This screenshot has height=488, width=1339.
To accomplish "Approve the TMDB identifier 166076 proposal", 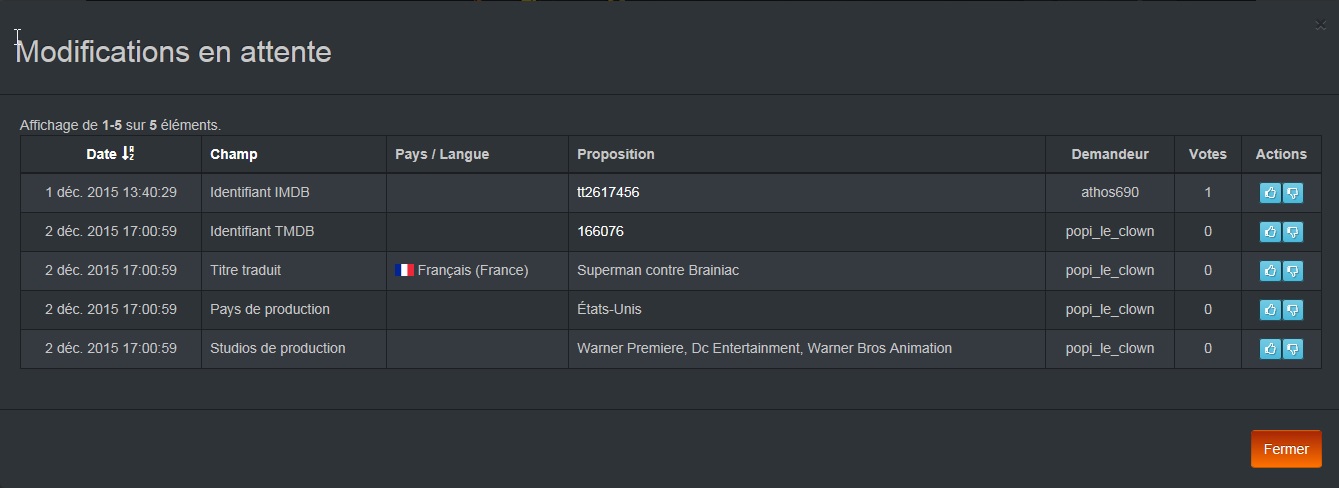I will click(x=1270, y=232).
